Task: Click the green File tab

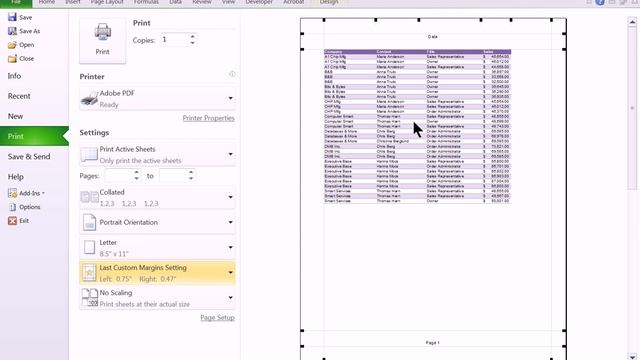Action: click(x=16, y=3)
